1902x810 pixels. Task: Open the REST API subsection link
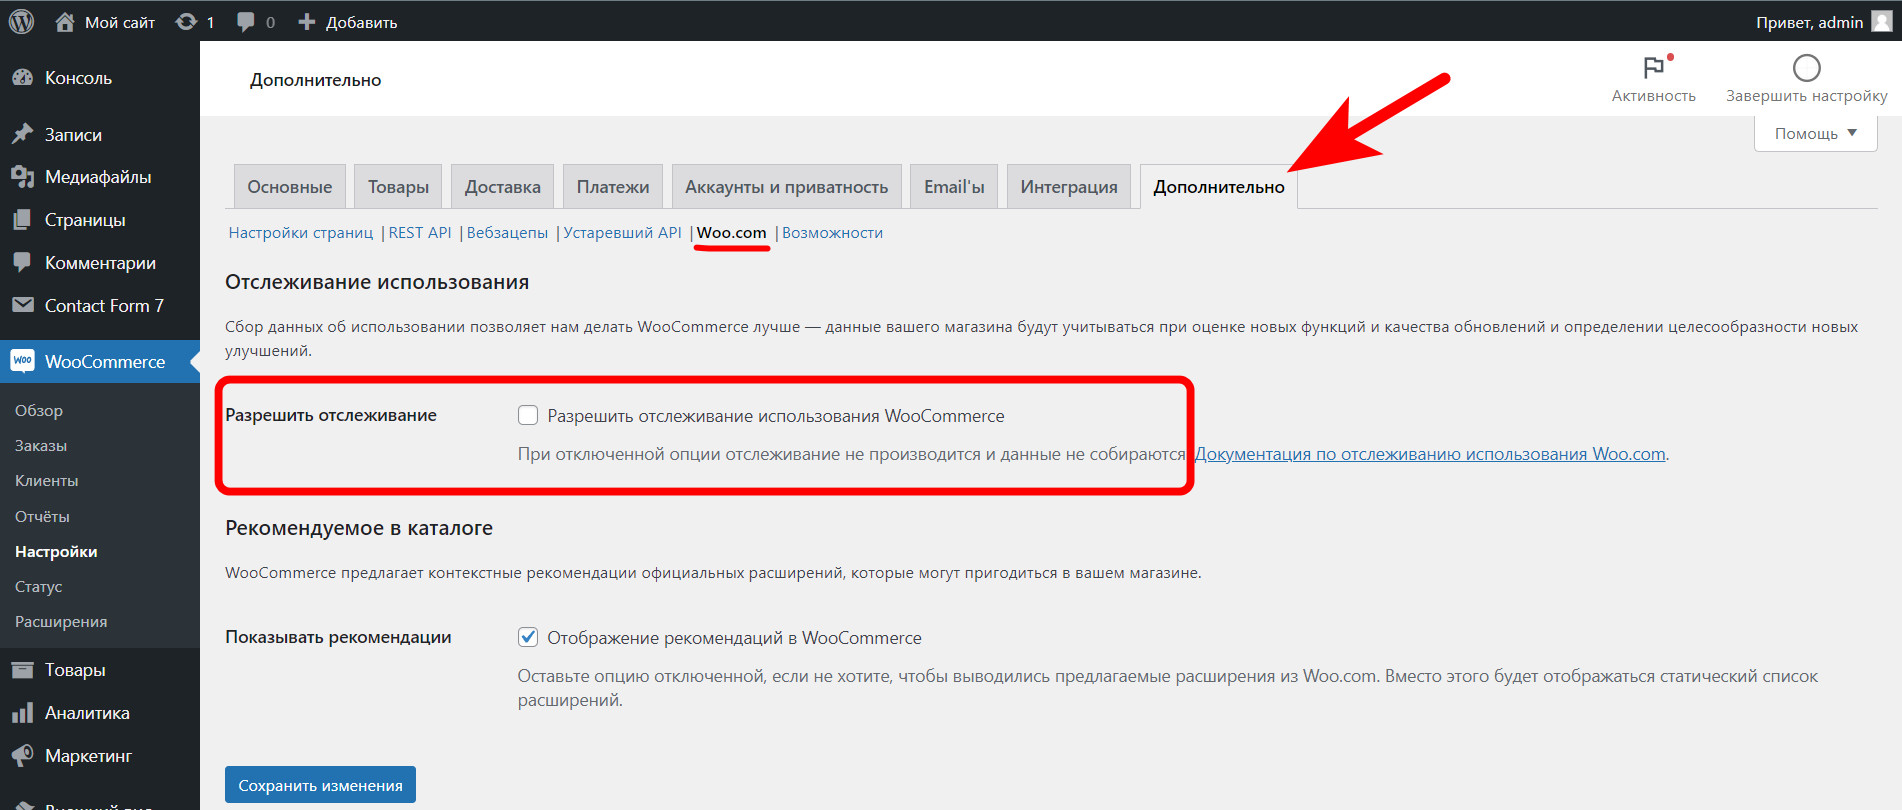click(420, 233)
